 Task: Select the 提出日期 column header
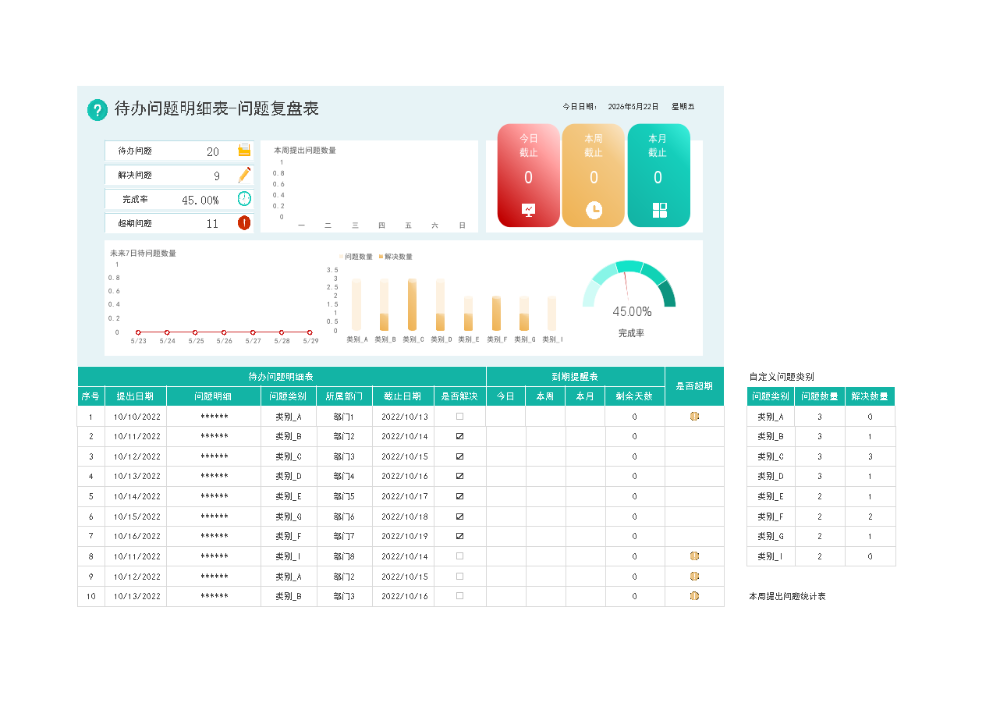click(x=135, y=396)
